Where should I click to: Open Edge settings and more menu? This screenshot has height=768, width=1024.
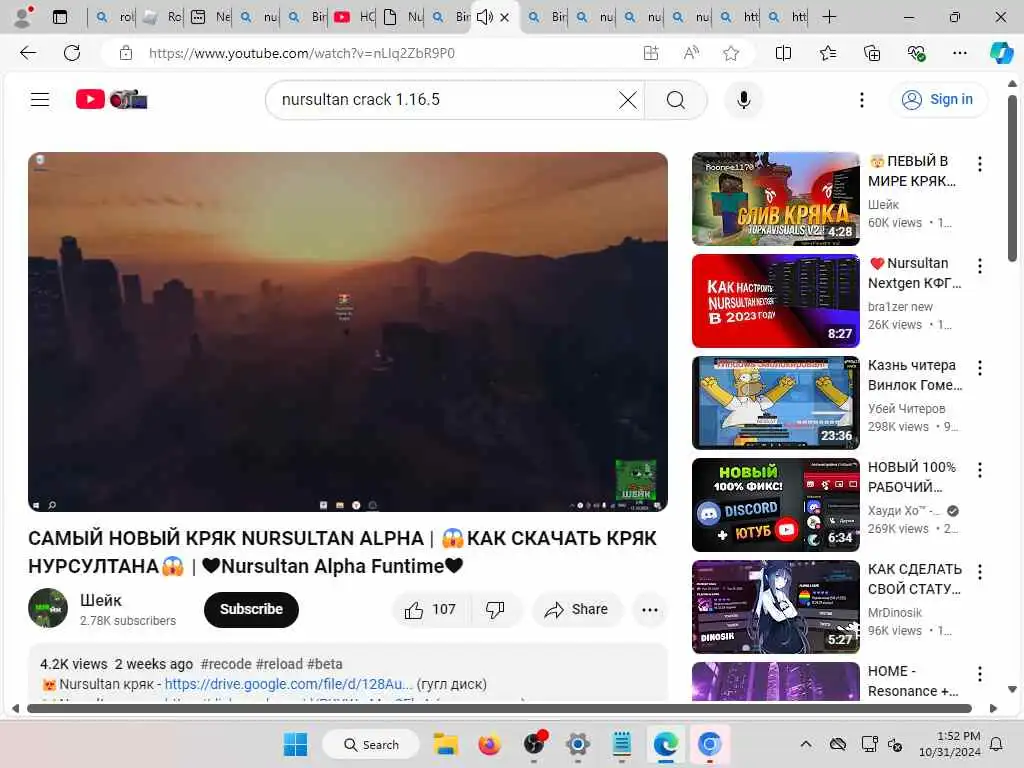959,53
